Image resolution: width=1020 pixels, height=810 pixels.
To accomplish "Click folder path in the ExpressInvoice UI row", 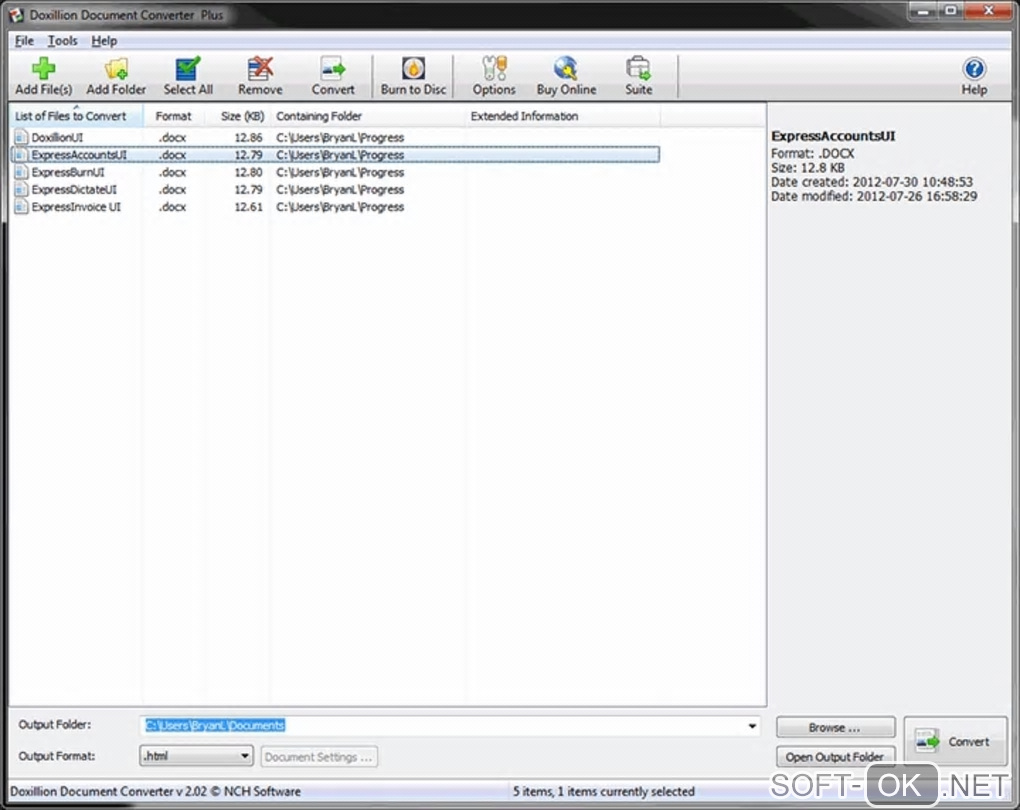I will 340,207.
